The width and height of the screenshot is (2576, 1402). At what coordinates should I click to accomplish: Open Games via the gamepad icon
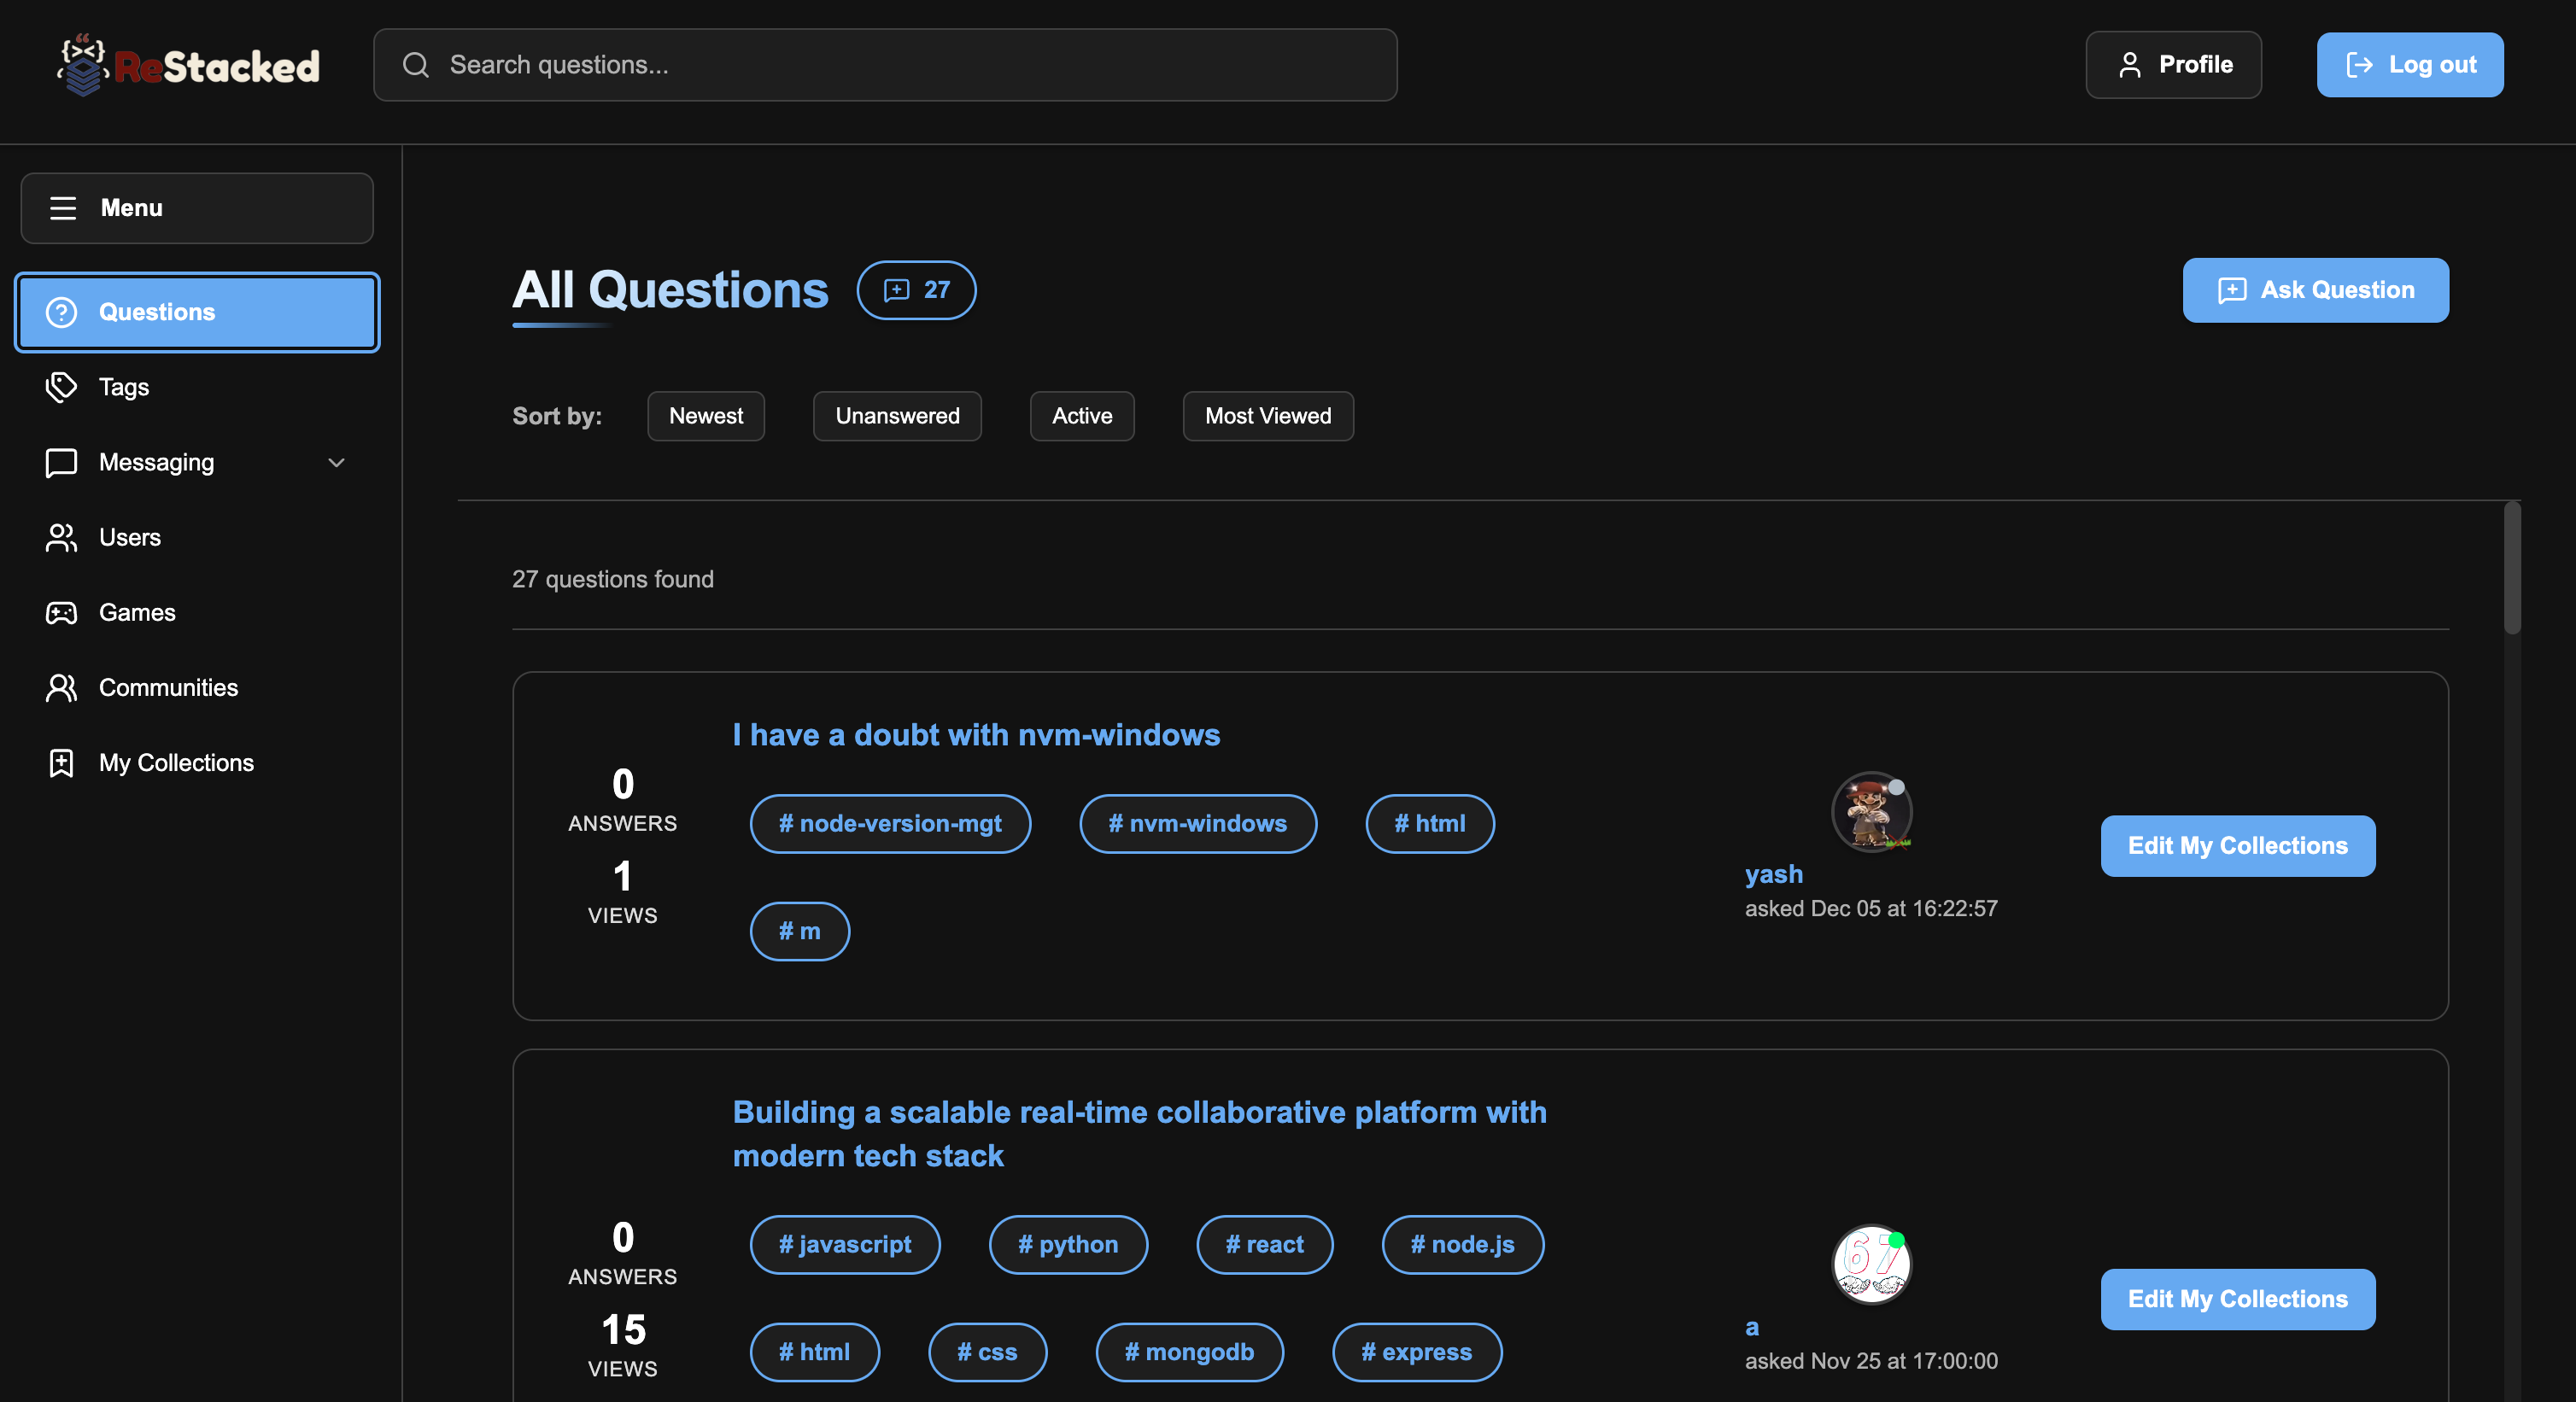[61, 613]
